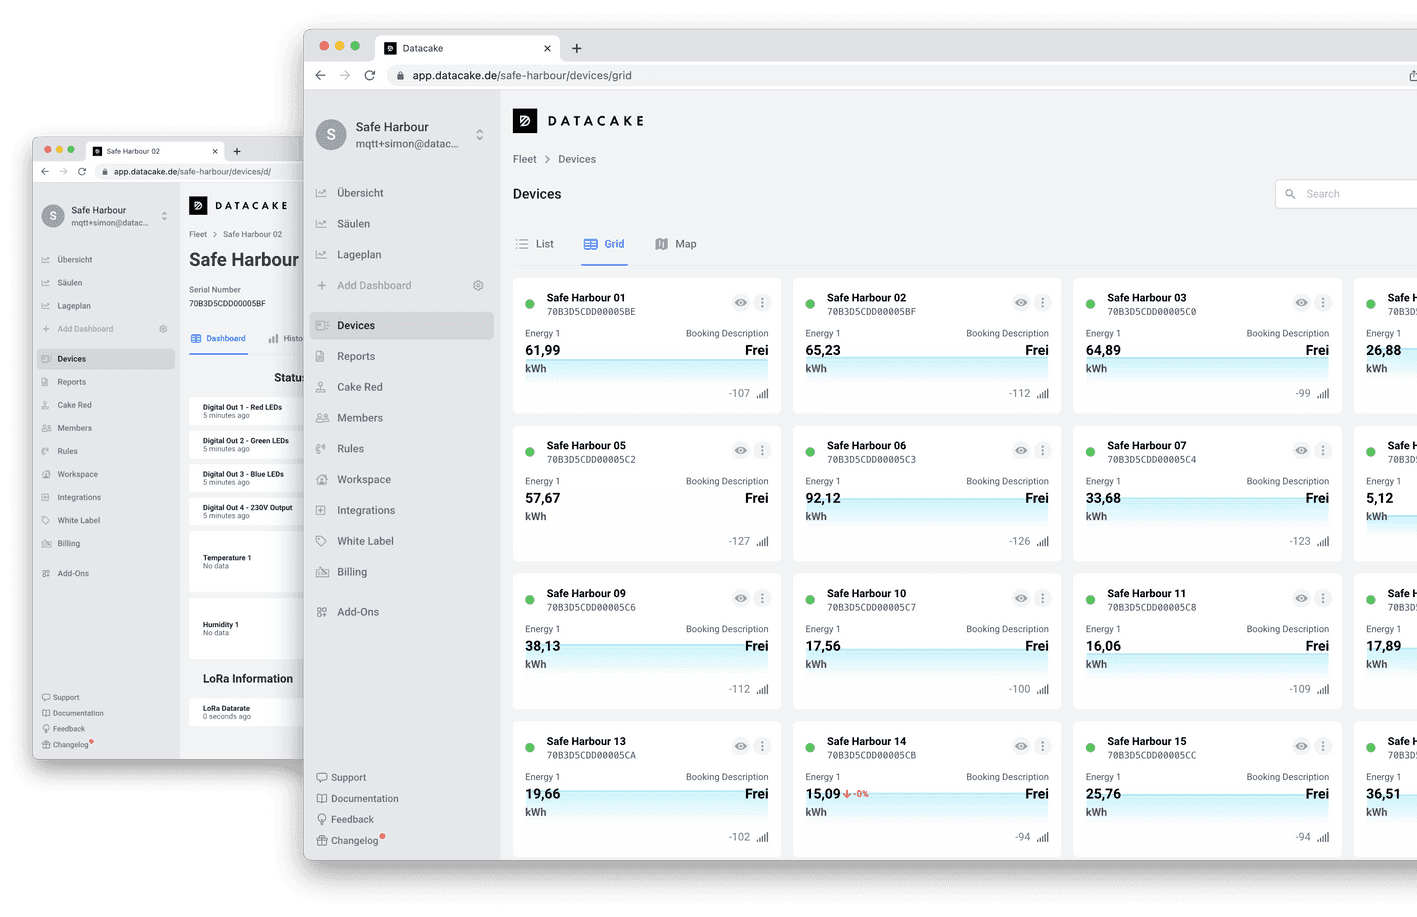Toggle watch eye on Safe Harbour 15 card
The width and height of the screenshot is (1417, 917).
coord(1301,746)
